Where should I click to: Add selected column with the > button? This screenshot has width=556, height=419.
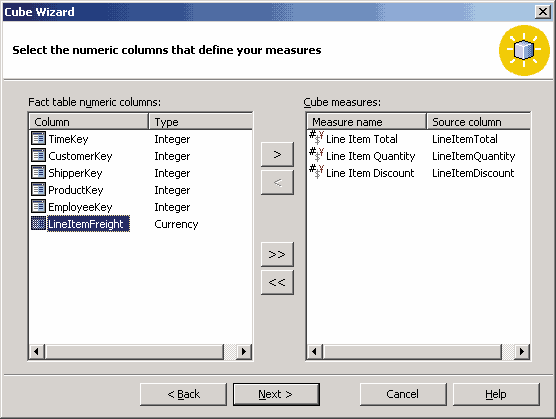277,155
